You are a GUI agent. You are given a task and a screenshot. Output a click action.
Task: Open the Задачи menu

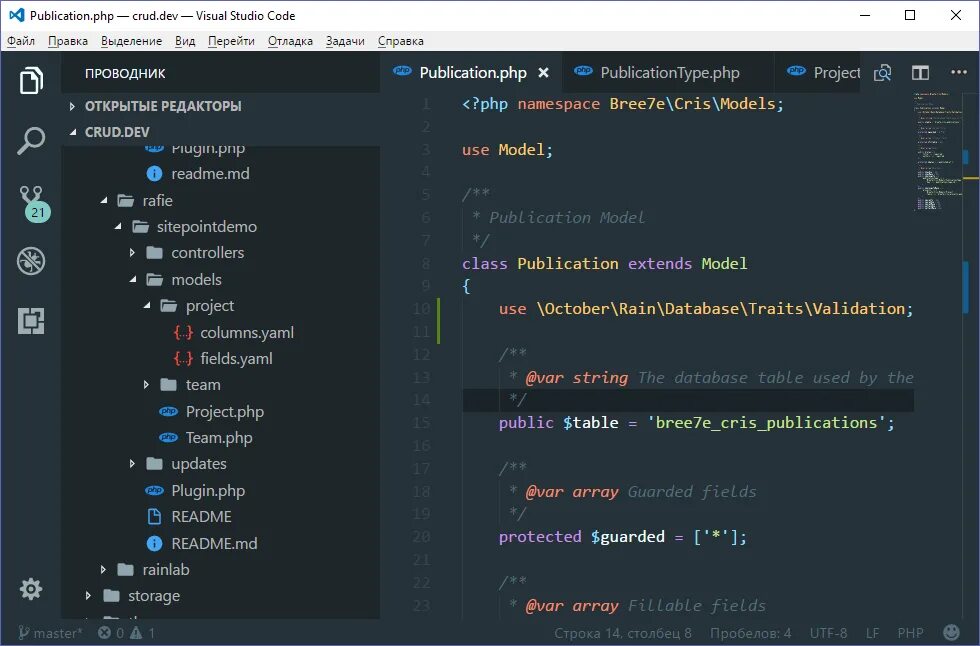coord(345,41)
